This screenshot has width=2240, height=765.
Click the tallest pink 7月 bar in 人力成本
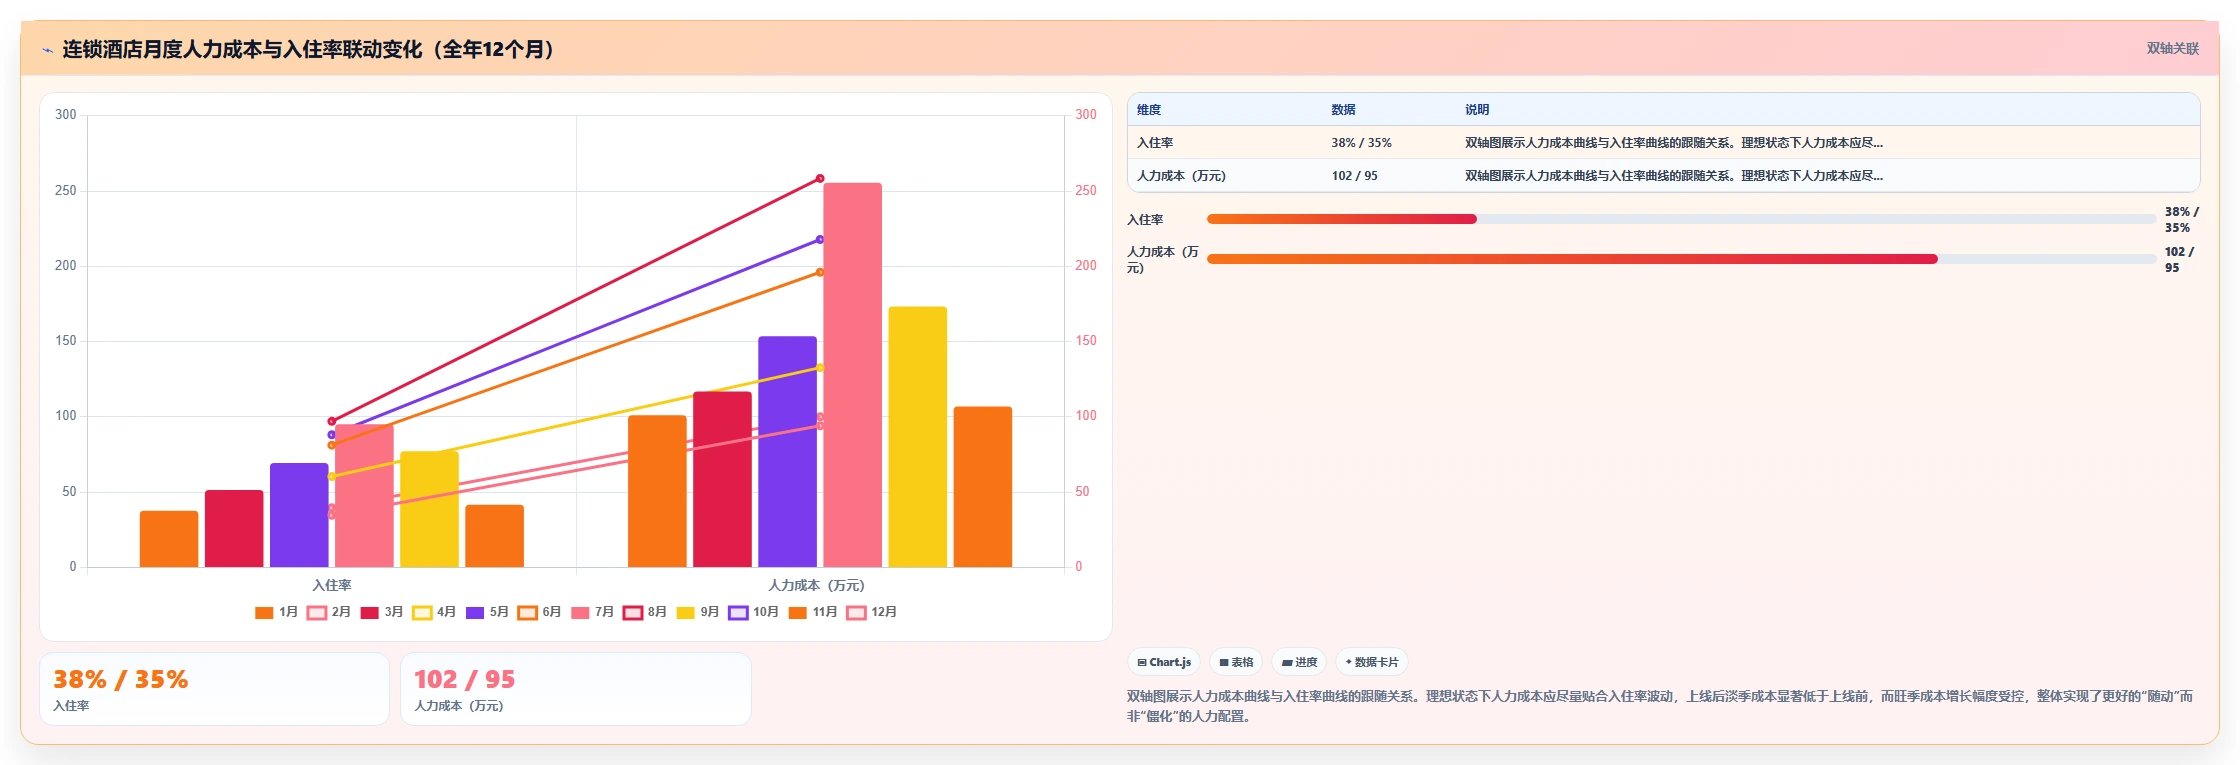(x=852, y=375)
